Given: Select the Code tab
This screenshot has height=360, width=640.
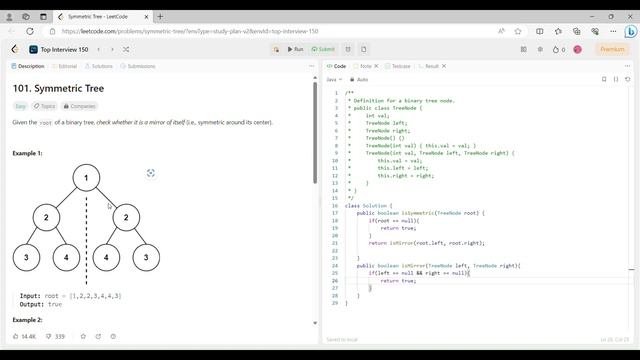Looking at the screenshot, I should [x=336, y=66].
